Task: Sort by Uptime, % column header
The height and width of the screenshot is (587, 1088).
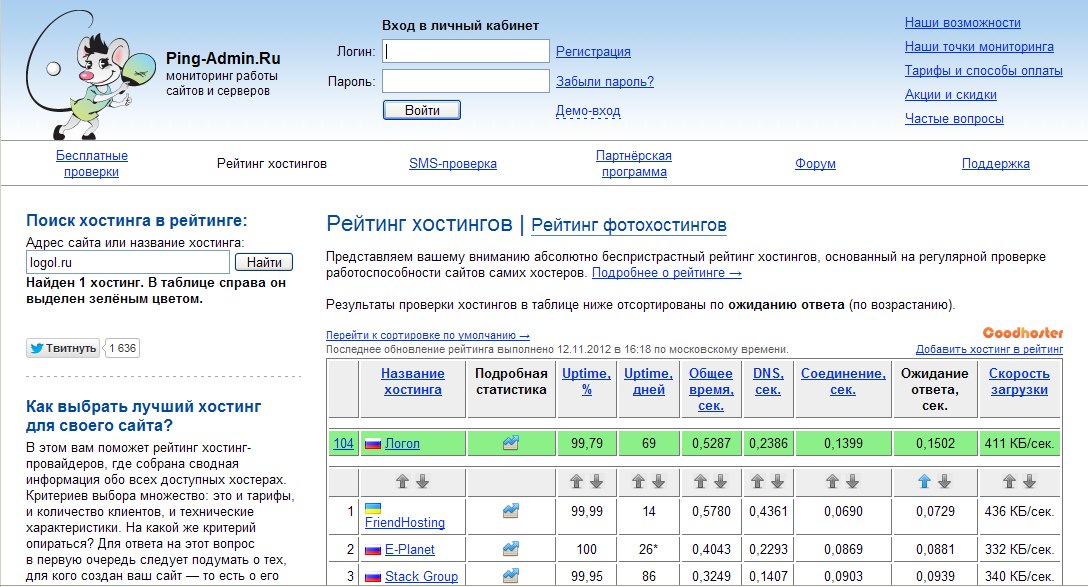Action: pos(586,382)
